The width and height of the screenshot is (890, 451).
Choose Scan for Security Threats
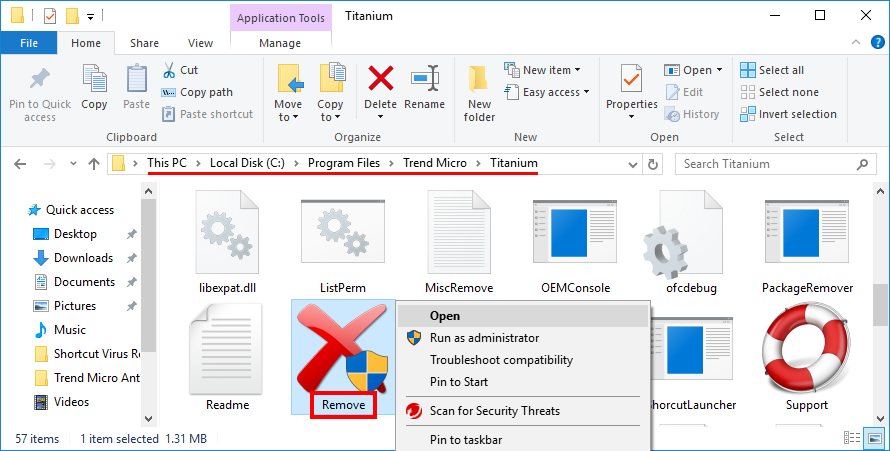coord(523,411)
